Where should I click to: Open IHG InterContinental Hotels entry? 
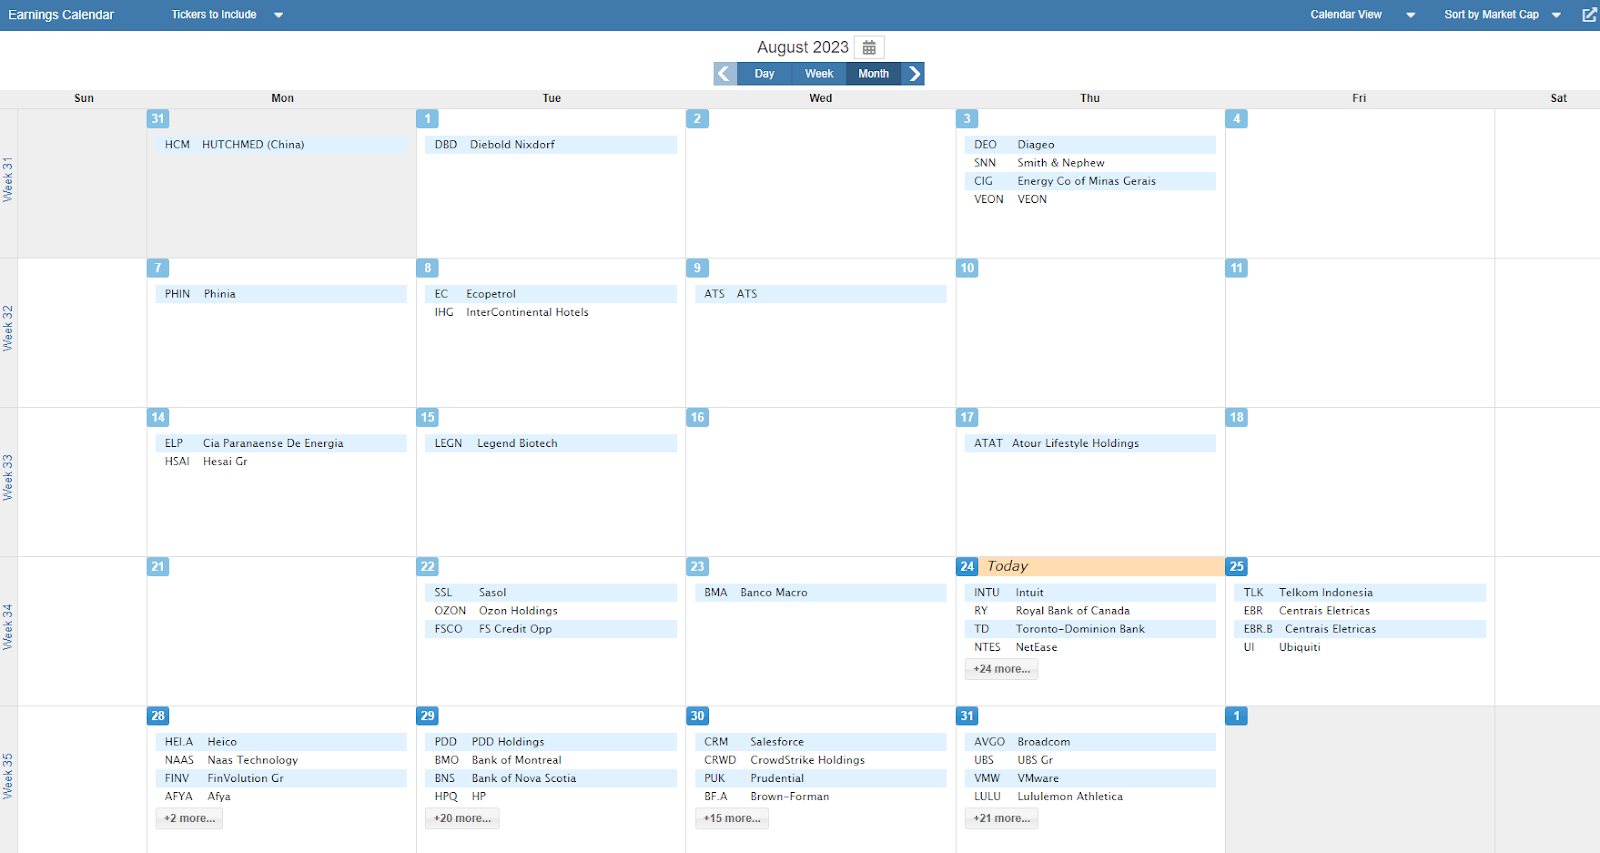click(551, 312)
